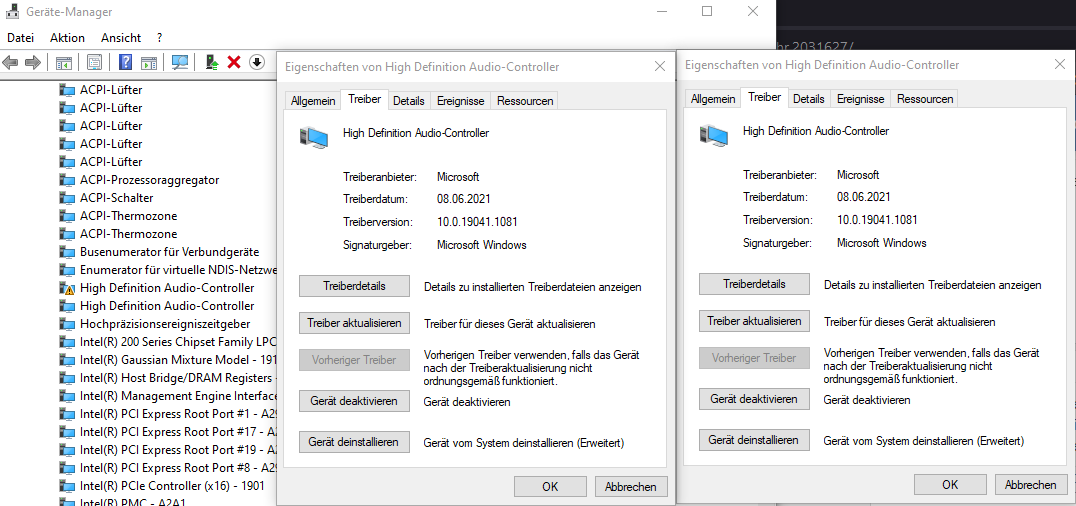Close the right properties dialog with X
This screenshot has height=506, width=1076.
1060,64
